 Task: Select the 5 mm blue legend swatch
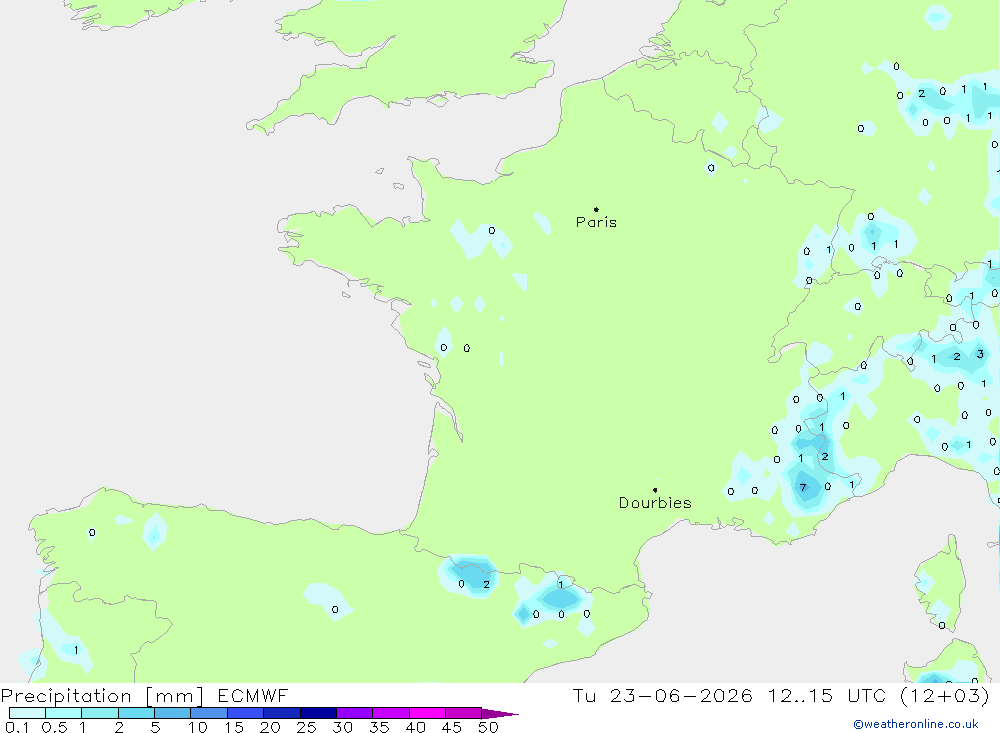pos(172,713)
